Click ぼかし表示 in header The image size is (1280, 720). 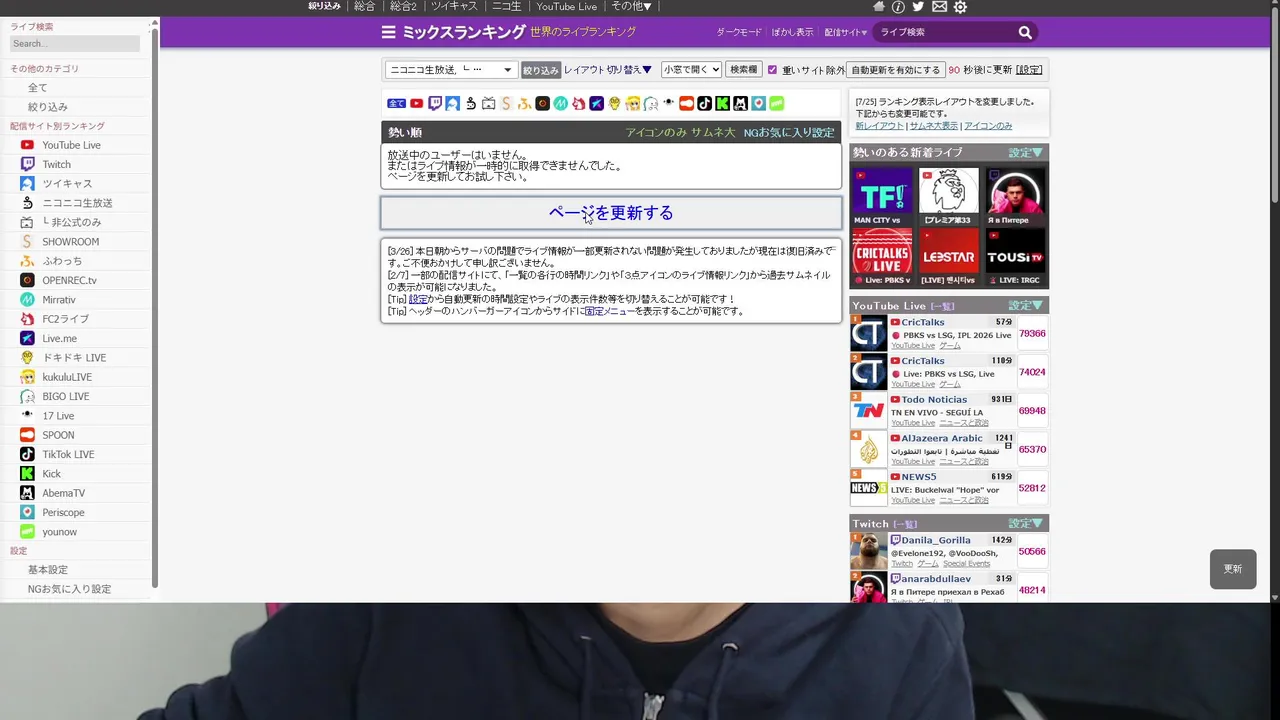point(792,32)
